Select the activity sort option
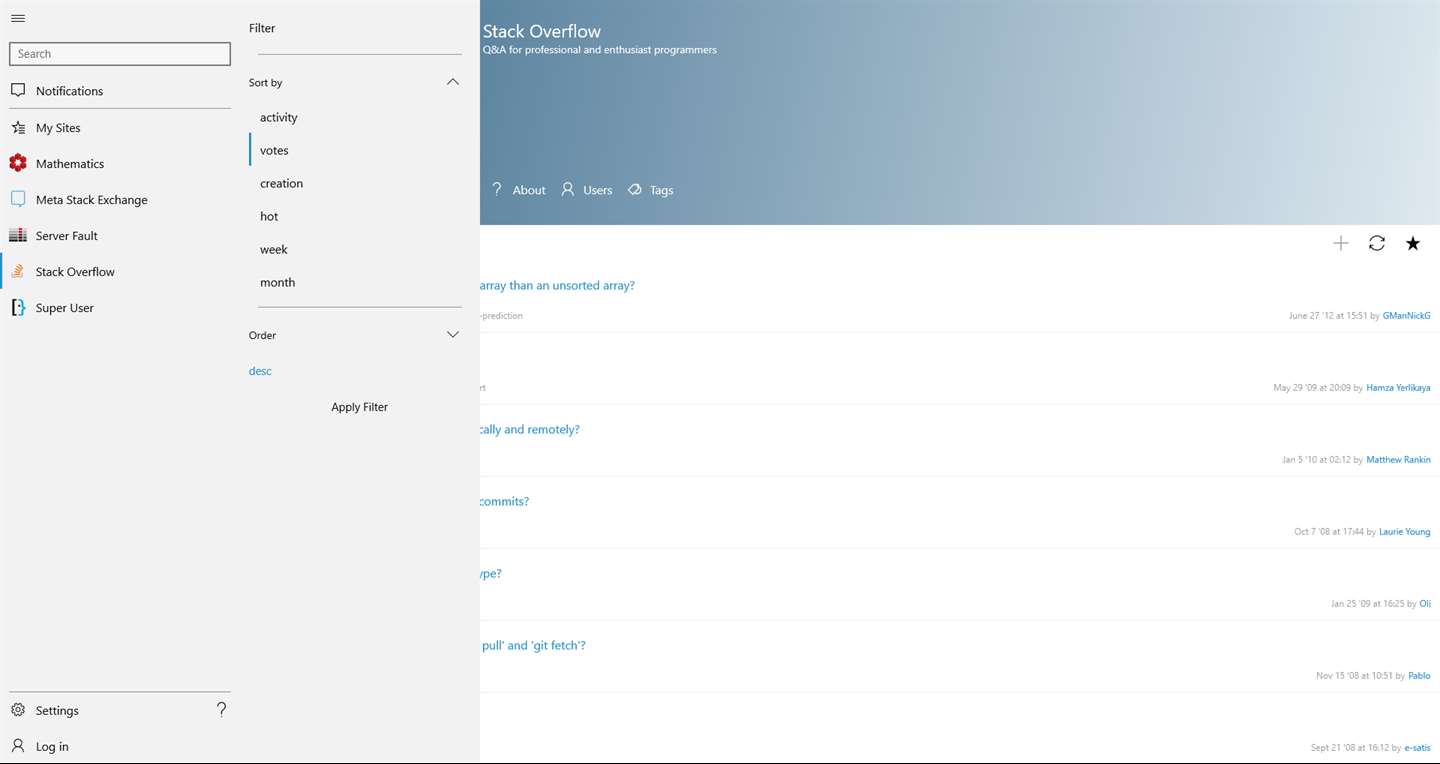Screen dimensions: 1440x764 click(x=279, y=117)
